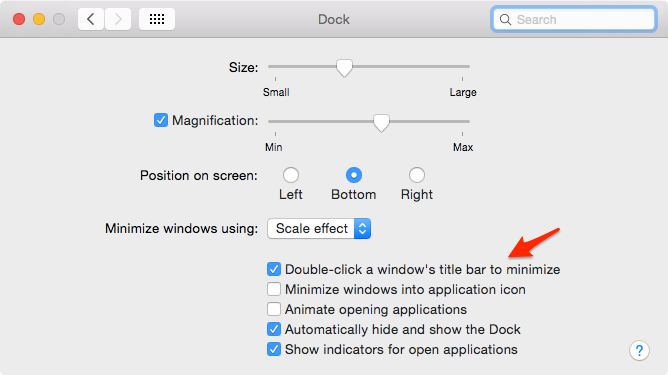
Task: Click the Size slider knob
Action: pos(344,68)
